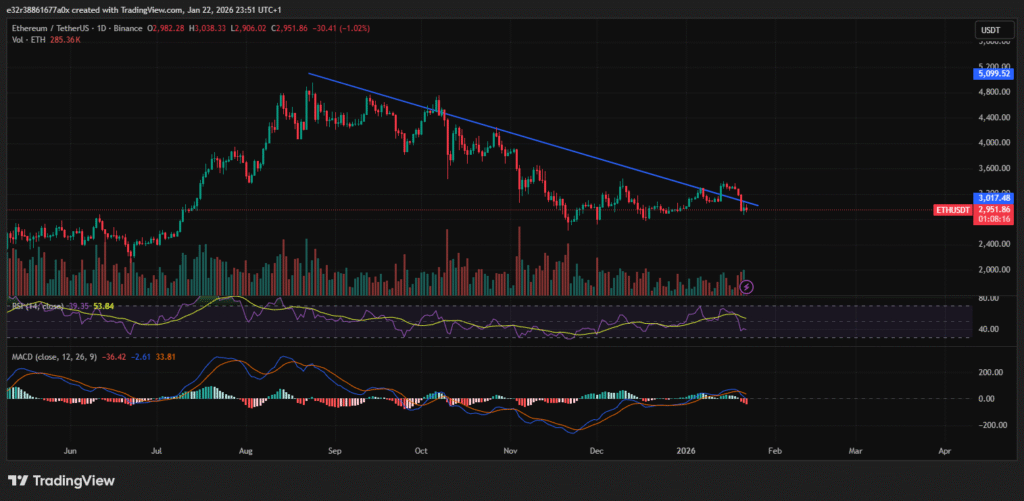Select the Vol · ETH indicator legend
1024x501 pixels.
click(x=27, y=40)
